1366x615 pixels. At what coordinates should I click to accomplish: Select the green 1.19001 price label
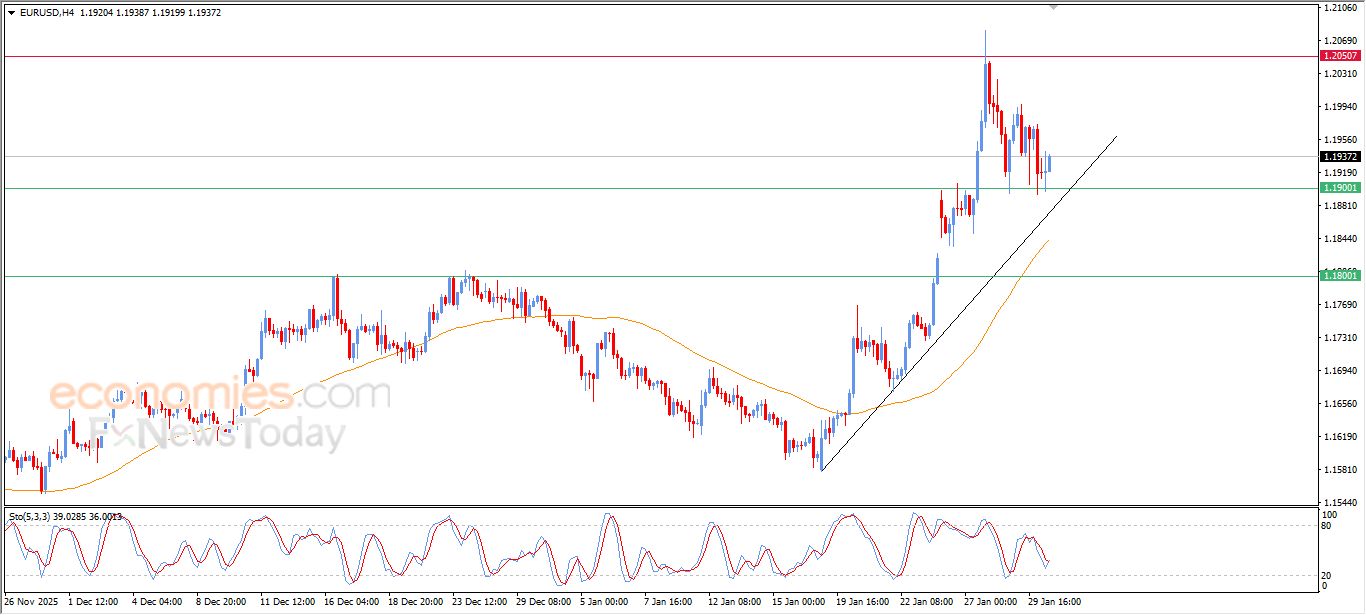(1340, 188)
